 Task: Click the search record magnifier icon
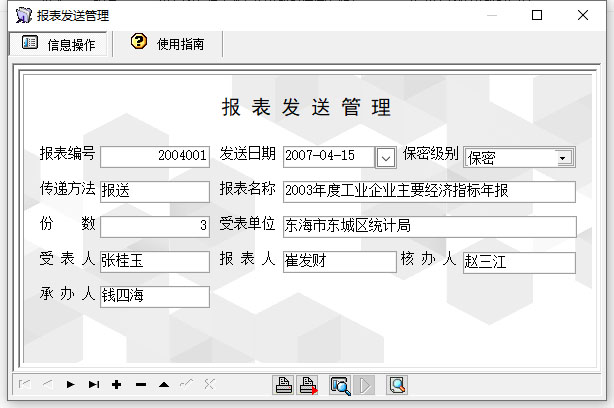[397, 385]
